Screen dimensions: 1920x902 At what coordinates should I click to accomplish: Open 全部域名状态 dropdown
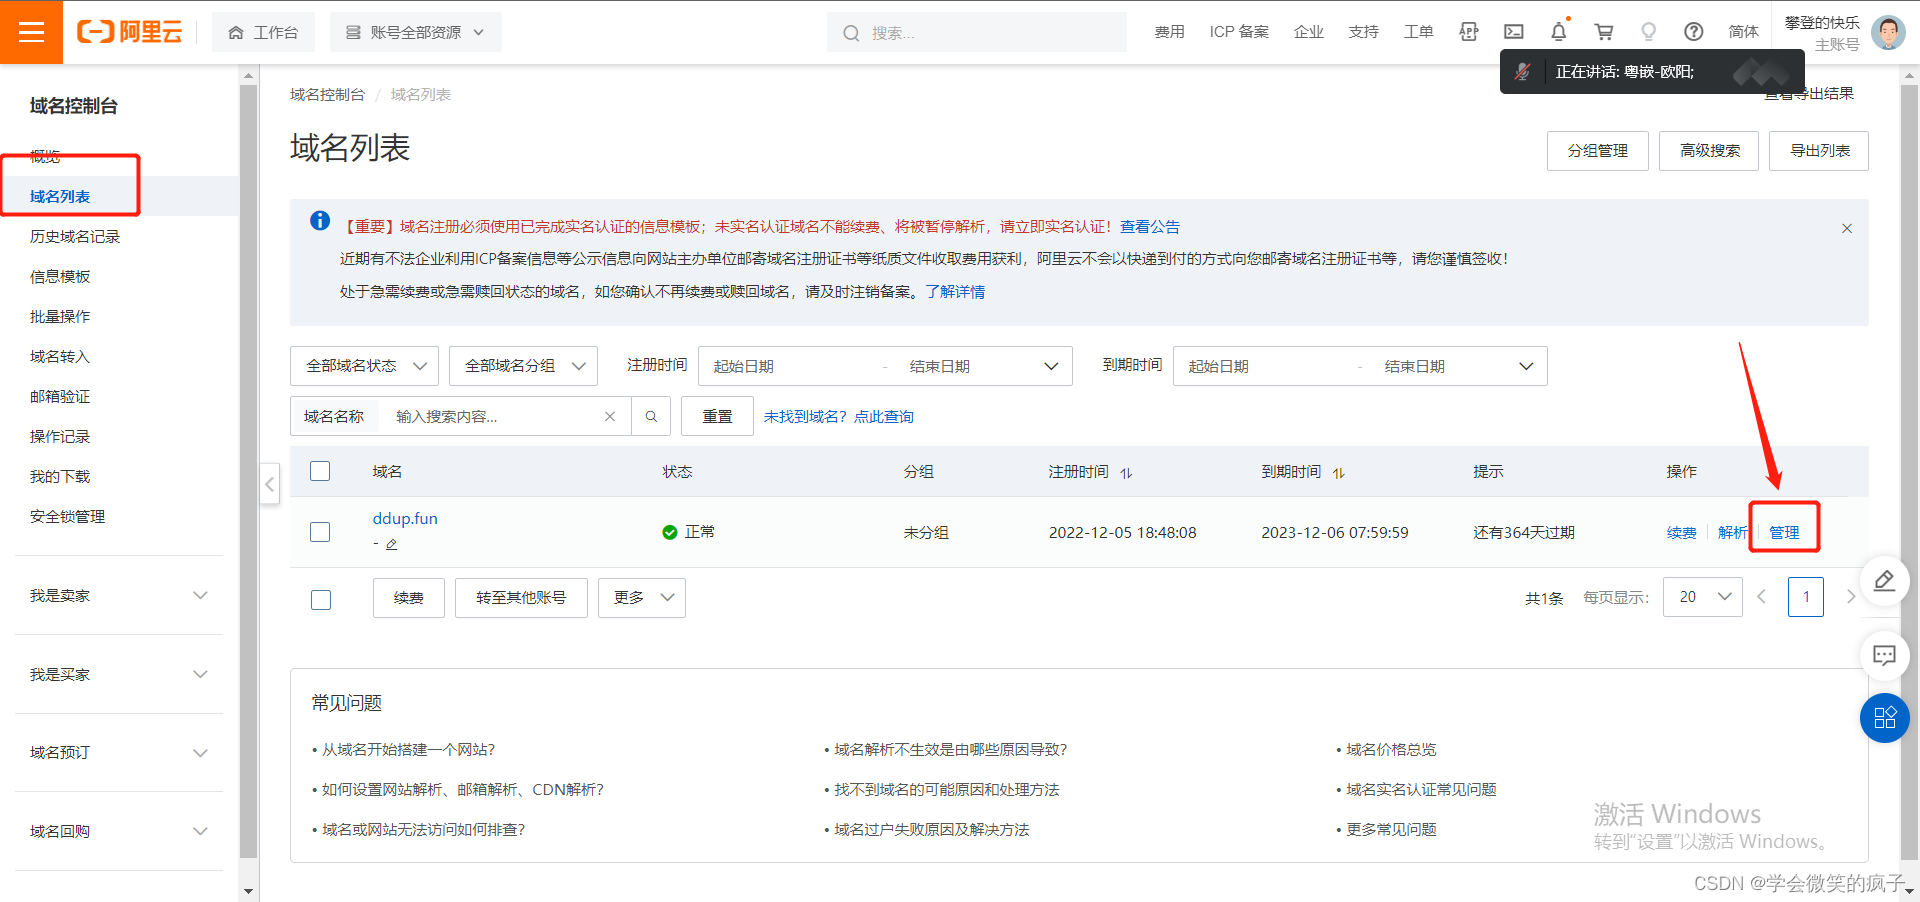[x=365, y=366]
